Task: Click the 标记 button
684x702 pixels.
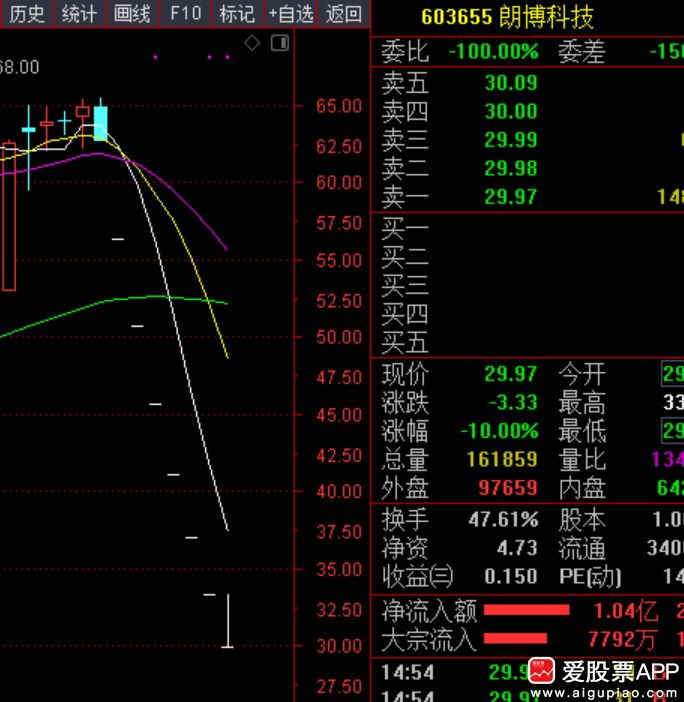Action: point(238,14)
